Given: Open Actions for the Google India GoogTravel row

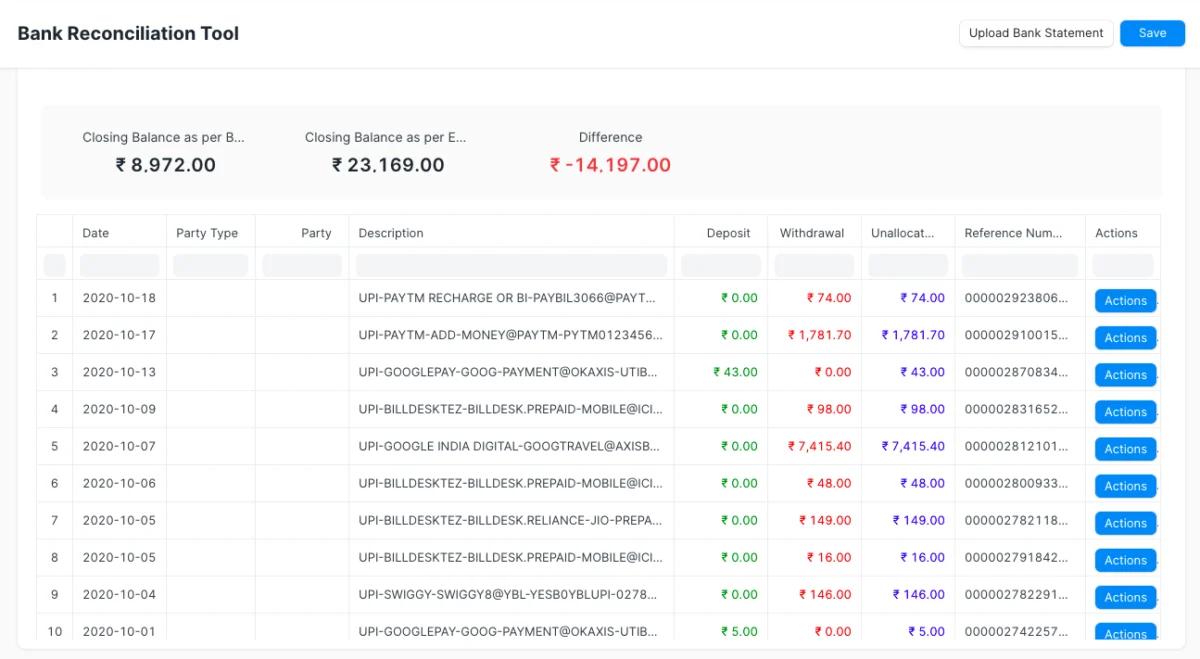Looking at the screenshot, I should tap(1125, 449).
